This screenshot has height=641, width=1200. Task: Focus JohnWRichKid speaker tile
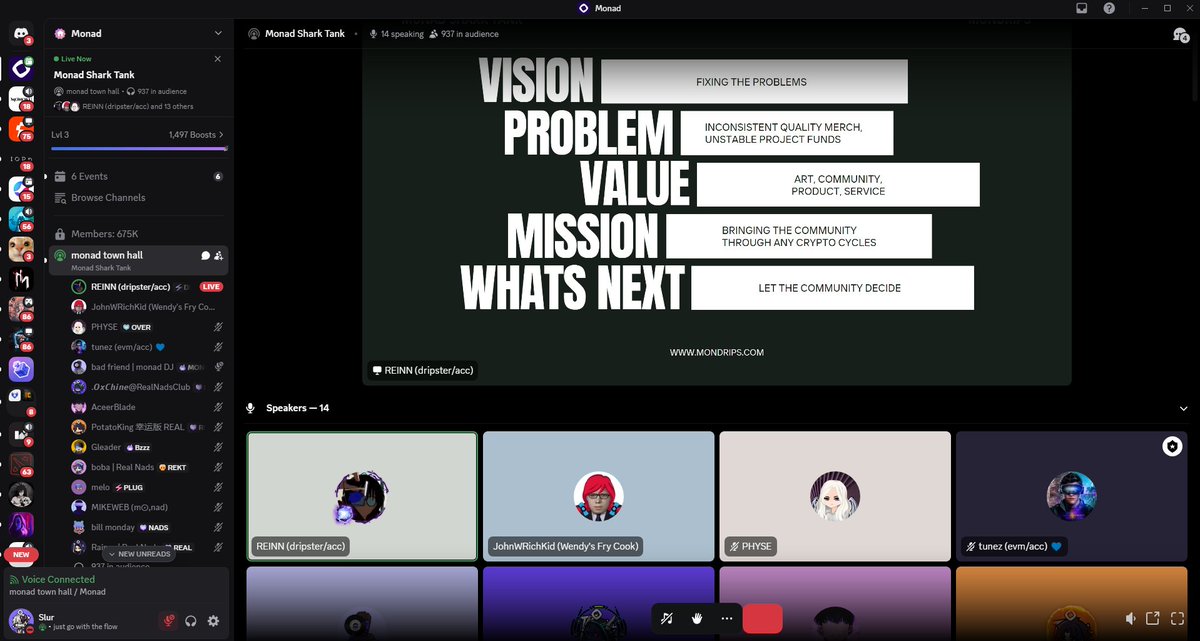pyautogui.click(x=598, y=496)
